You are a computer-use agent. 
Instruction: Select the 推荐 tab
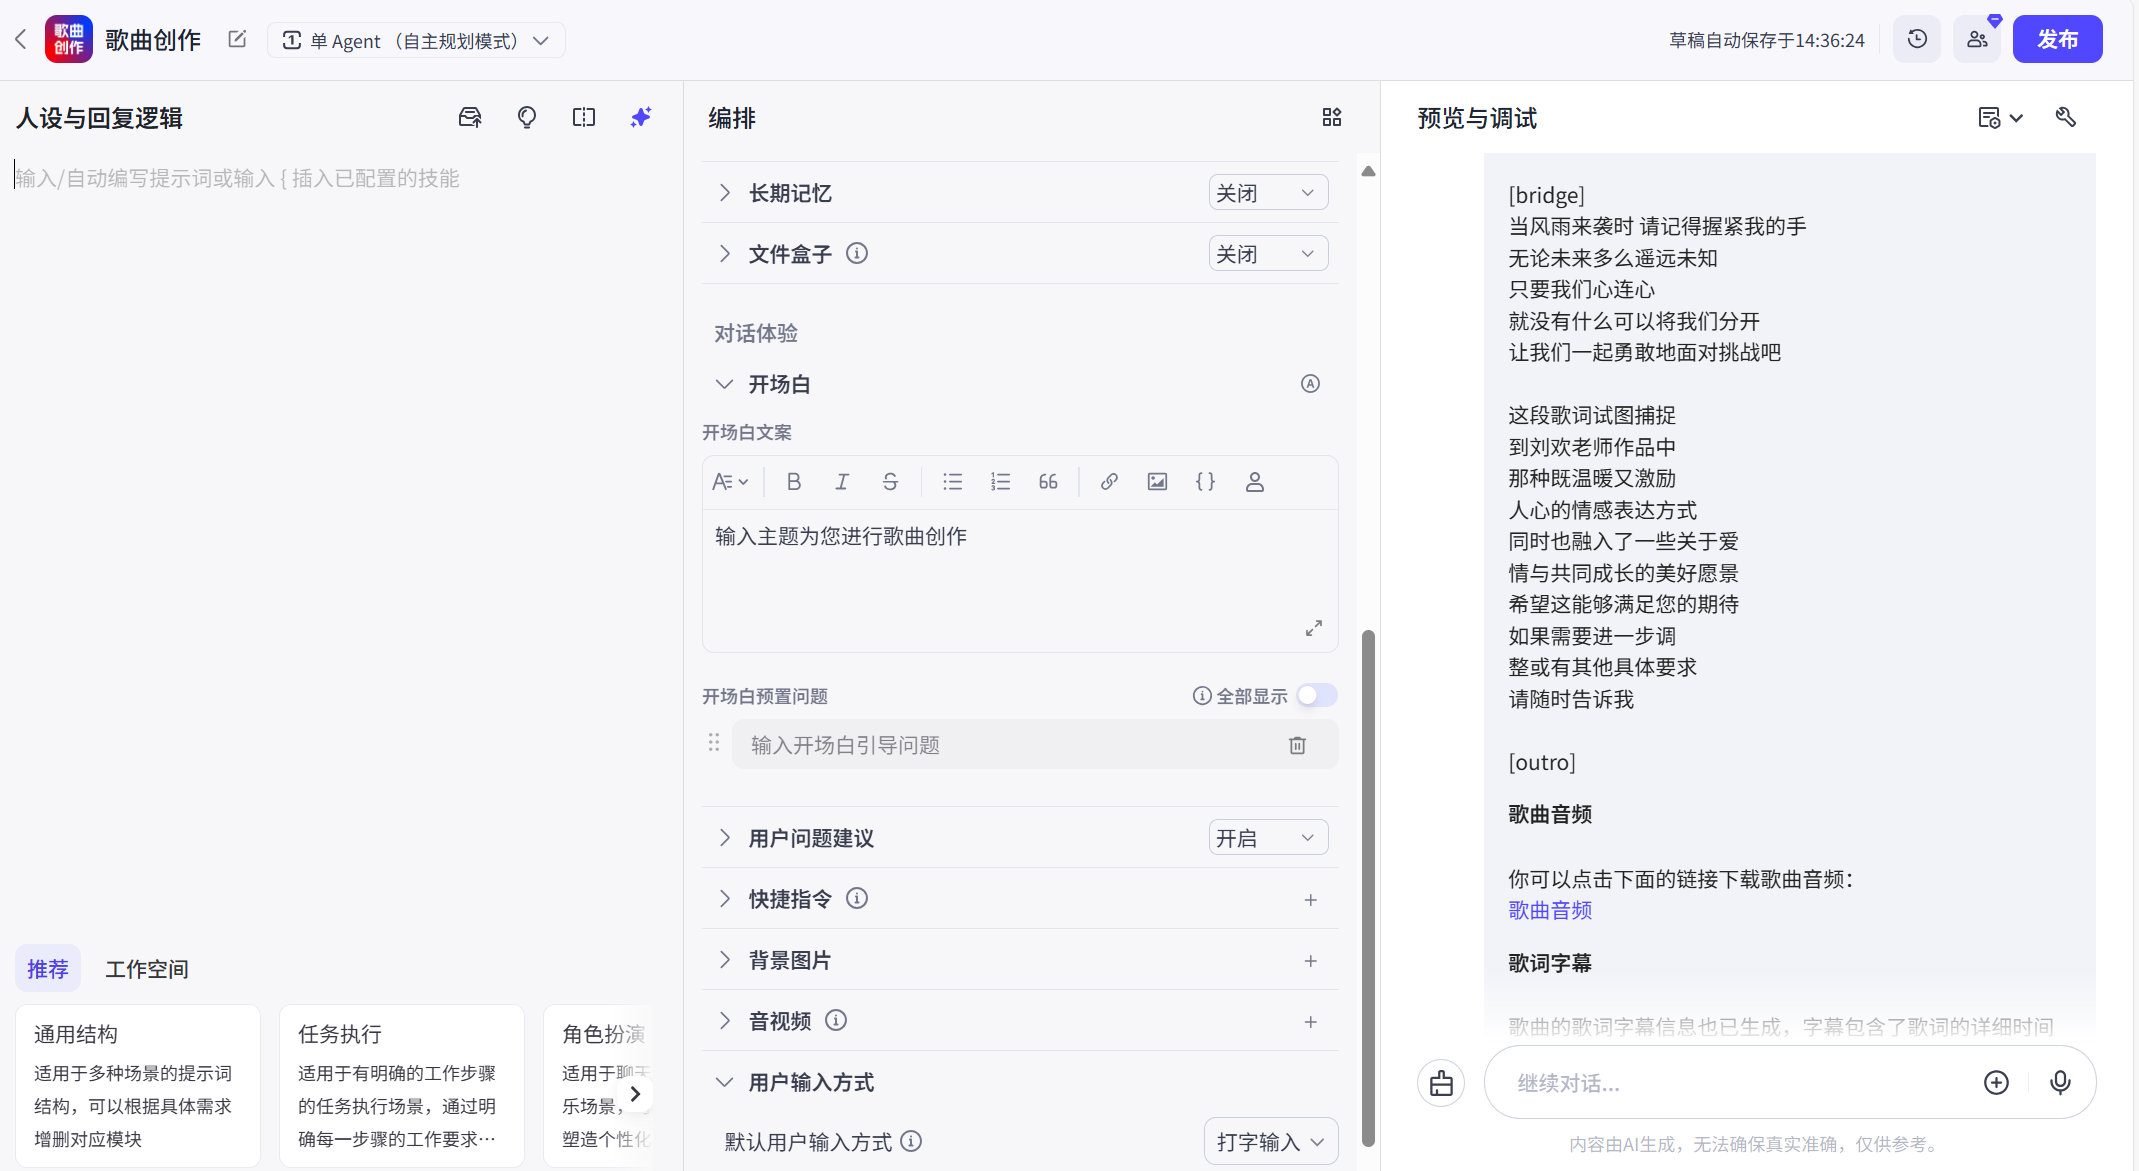(x=47, y=969)
